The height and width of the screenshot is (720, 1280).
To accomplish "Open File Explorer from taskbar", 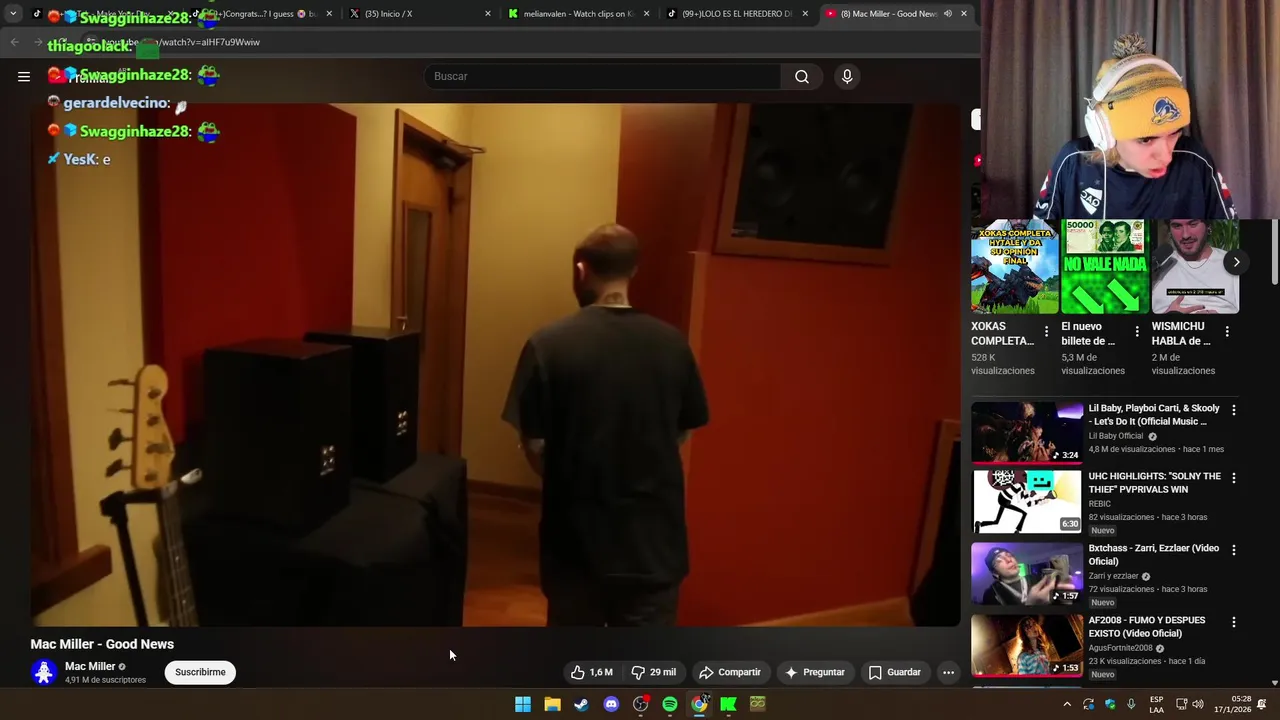I will [552, 704].
